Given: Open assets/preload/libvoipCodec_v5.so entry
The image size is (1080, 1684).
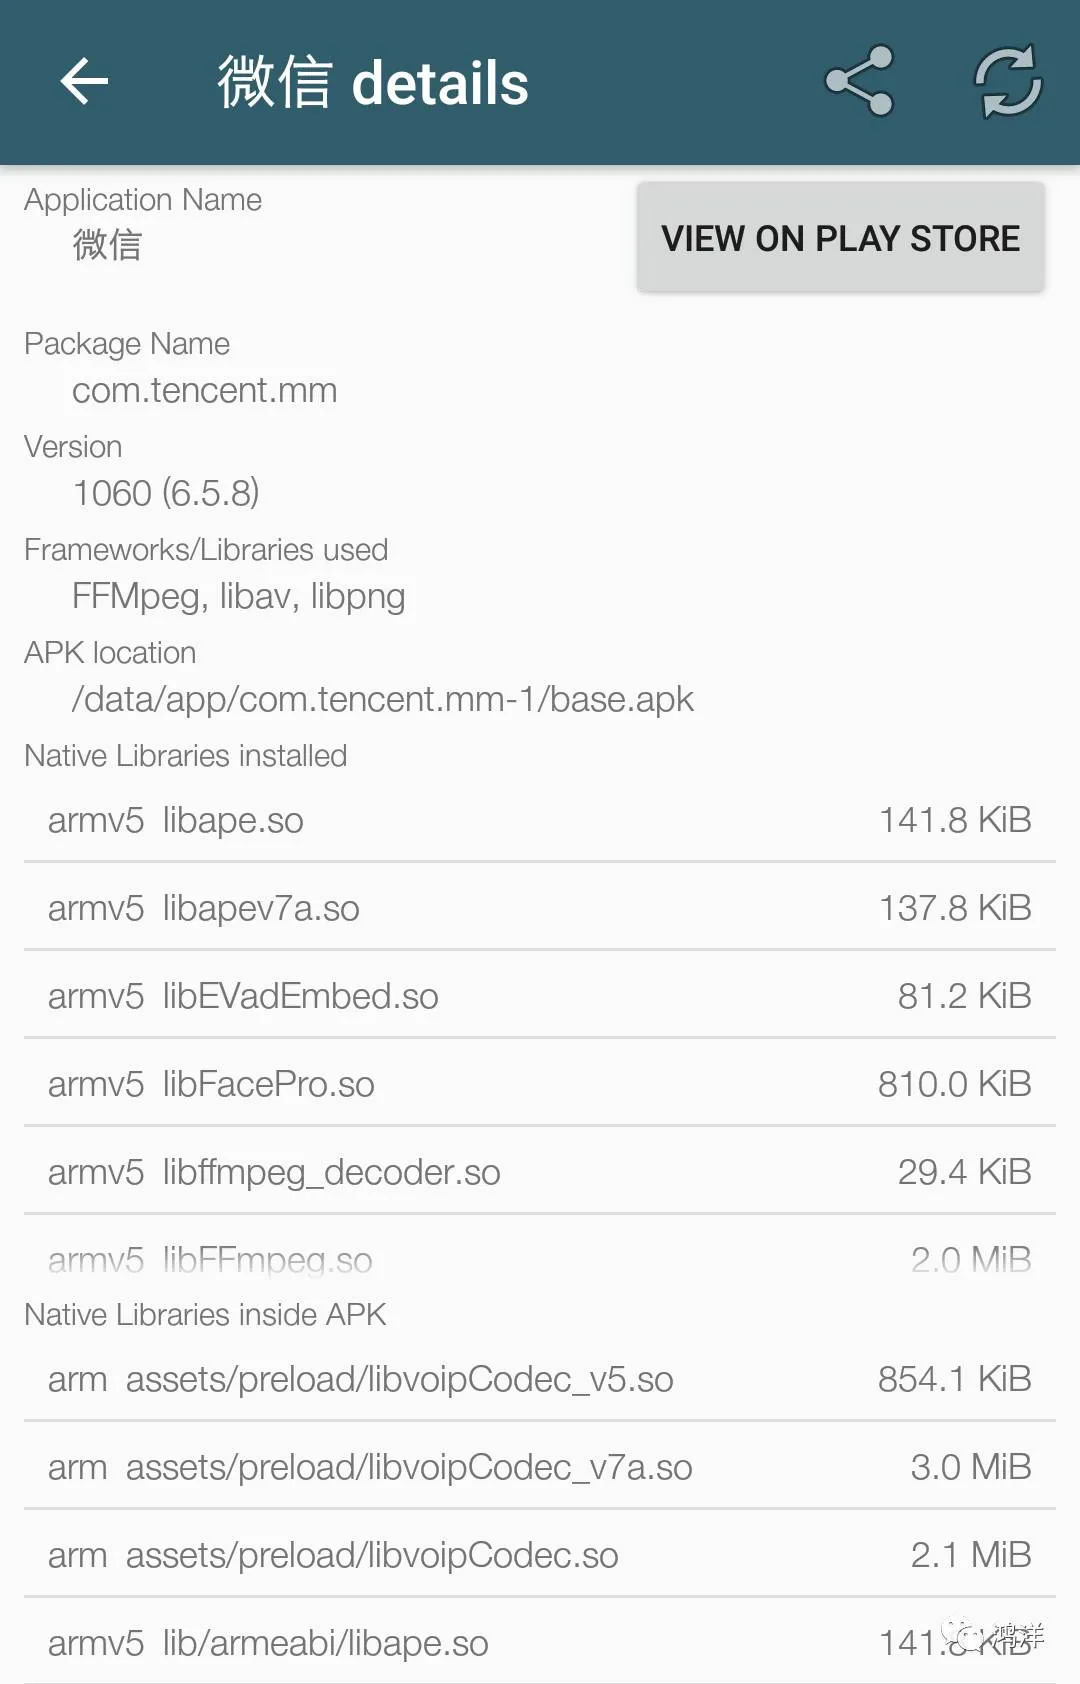Looking at the screenshot, I should pyautogui.click(x=540, y=1379).
